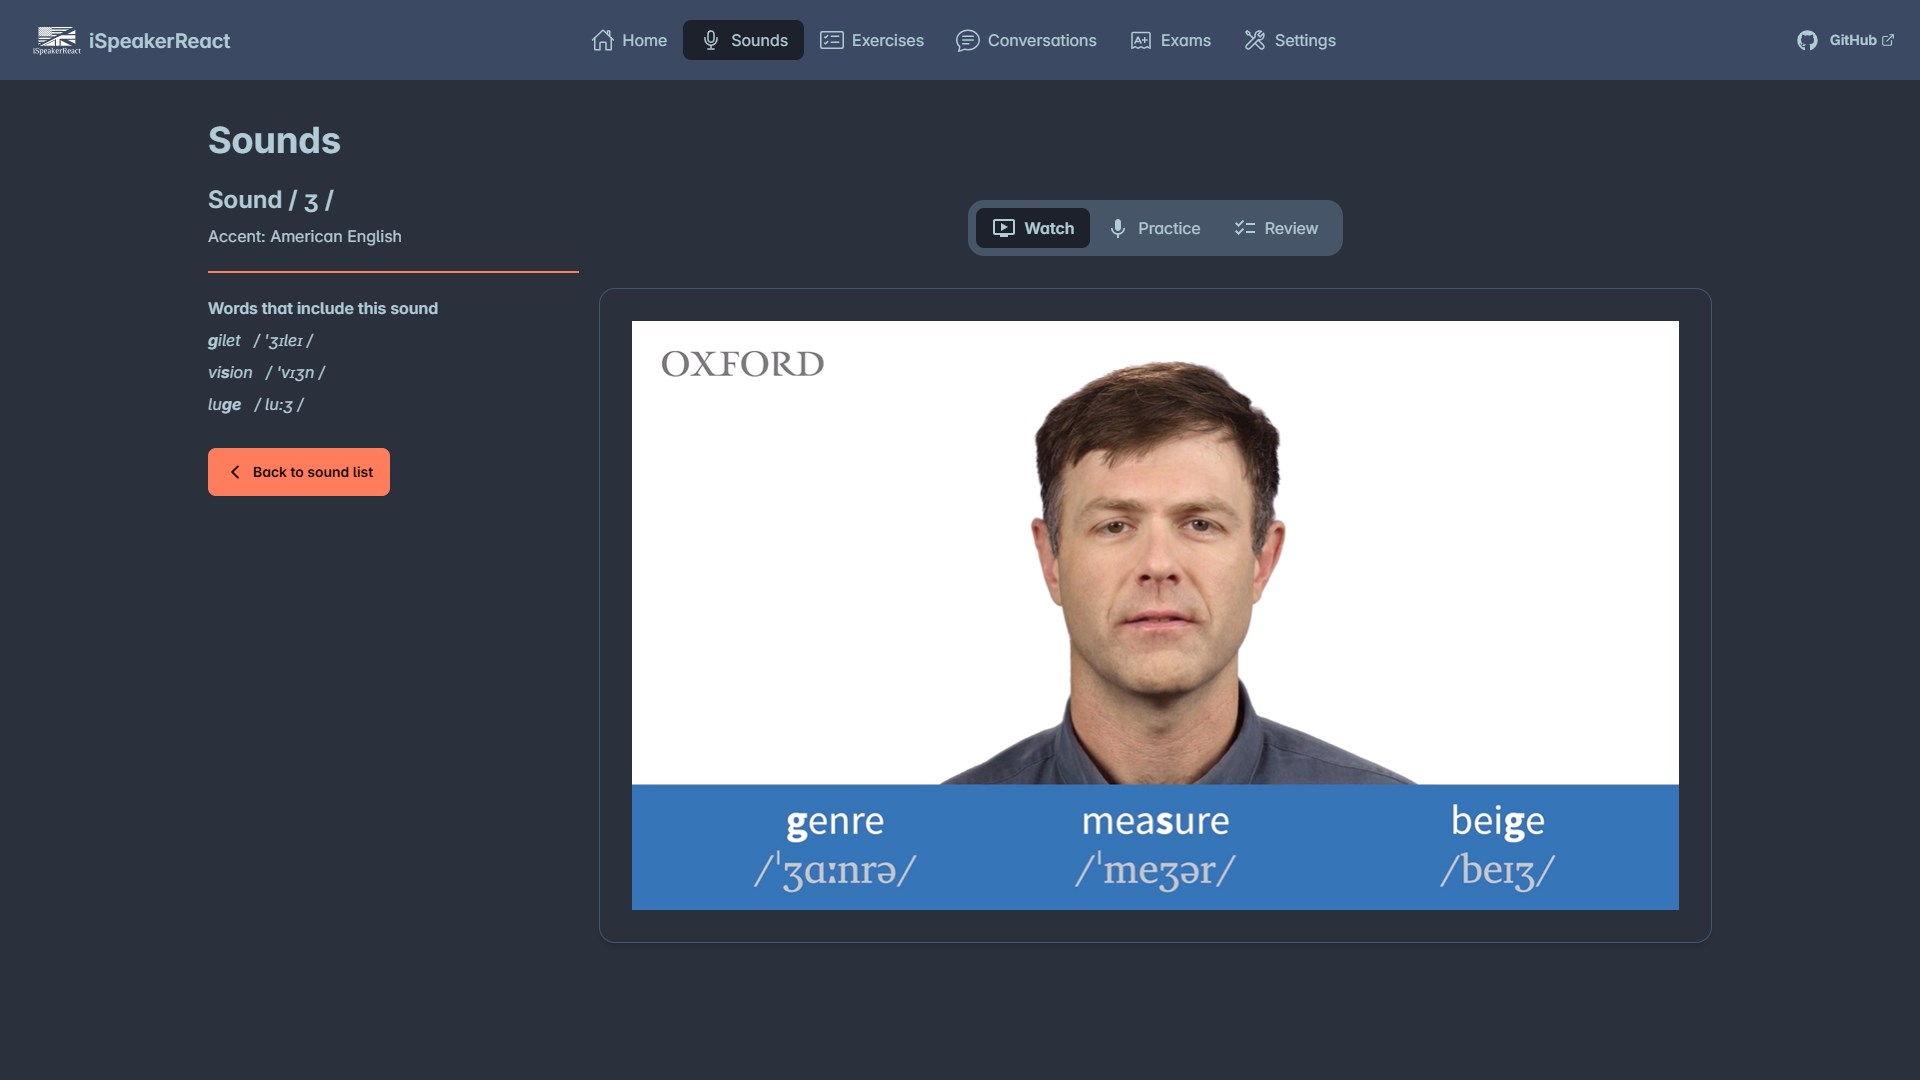Click the Oxford pronunciation video
Screen dimensions: 1920x1080
point(1155,614)
